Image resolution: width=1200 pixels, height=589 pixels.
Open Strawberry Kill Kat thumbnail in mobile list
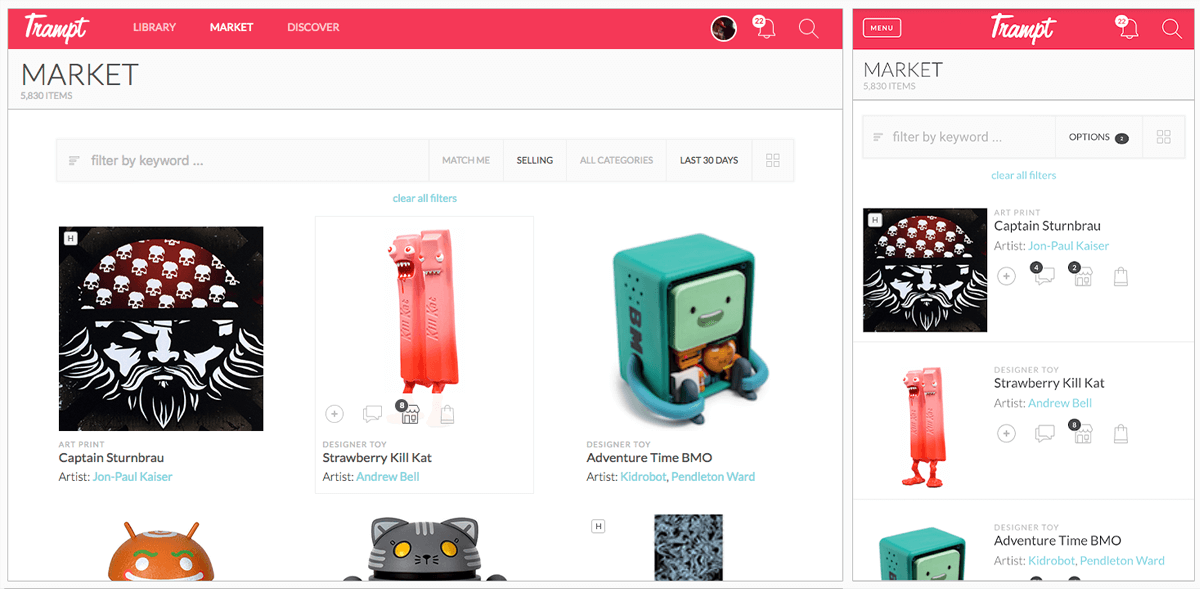pos(926,427)
